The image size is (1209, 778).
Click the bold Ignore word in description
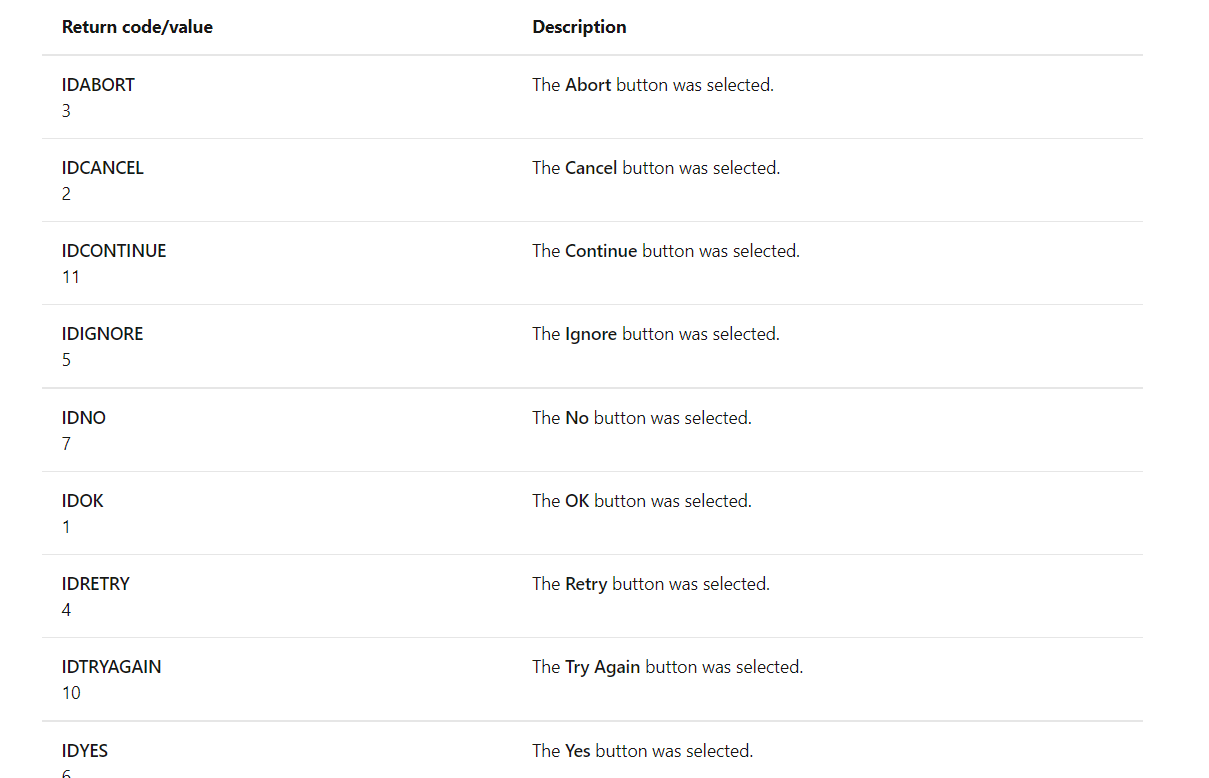pos(591,334)
